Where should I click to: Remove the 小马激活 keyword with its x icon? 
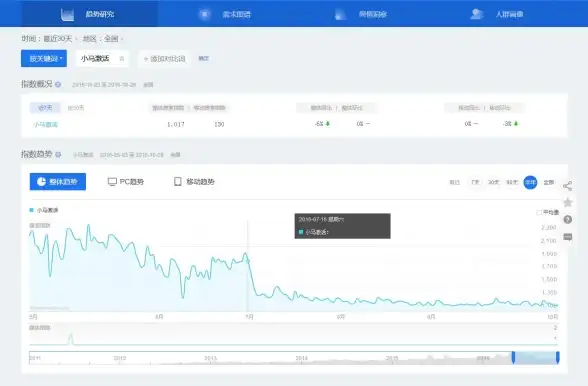(122, 59)
